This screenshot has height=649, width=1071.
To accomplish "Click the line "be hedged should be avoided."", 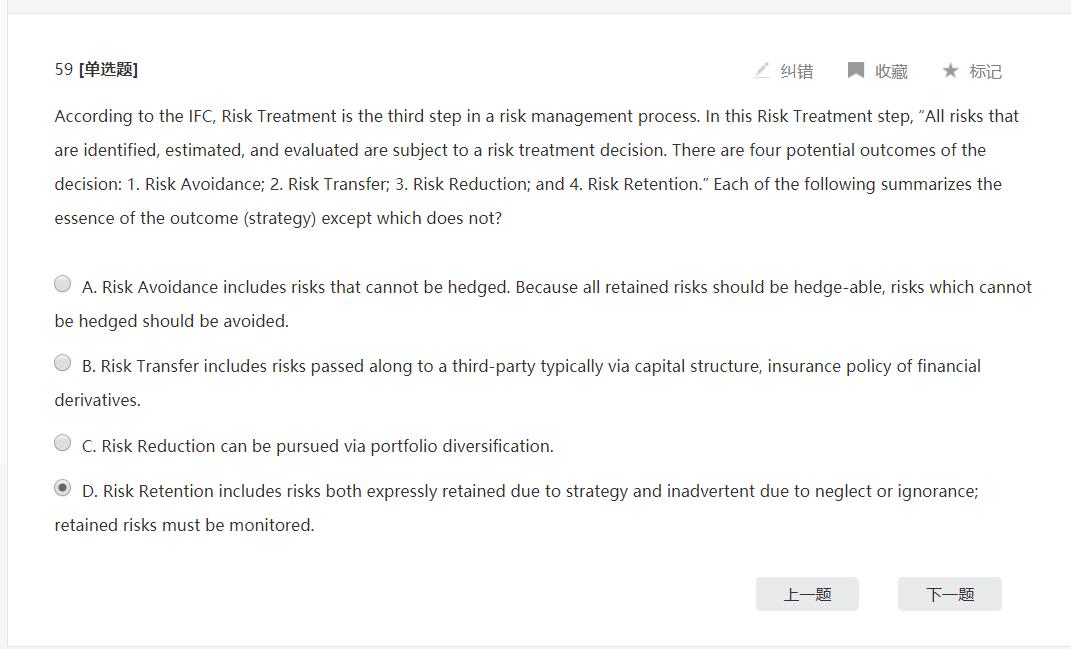I will pyautogui.click(x=171, y=321).
